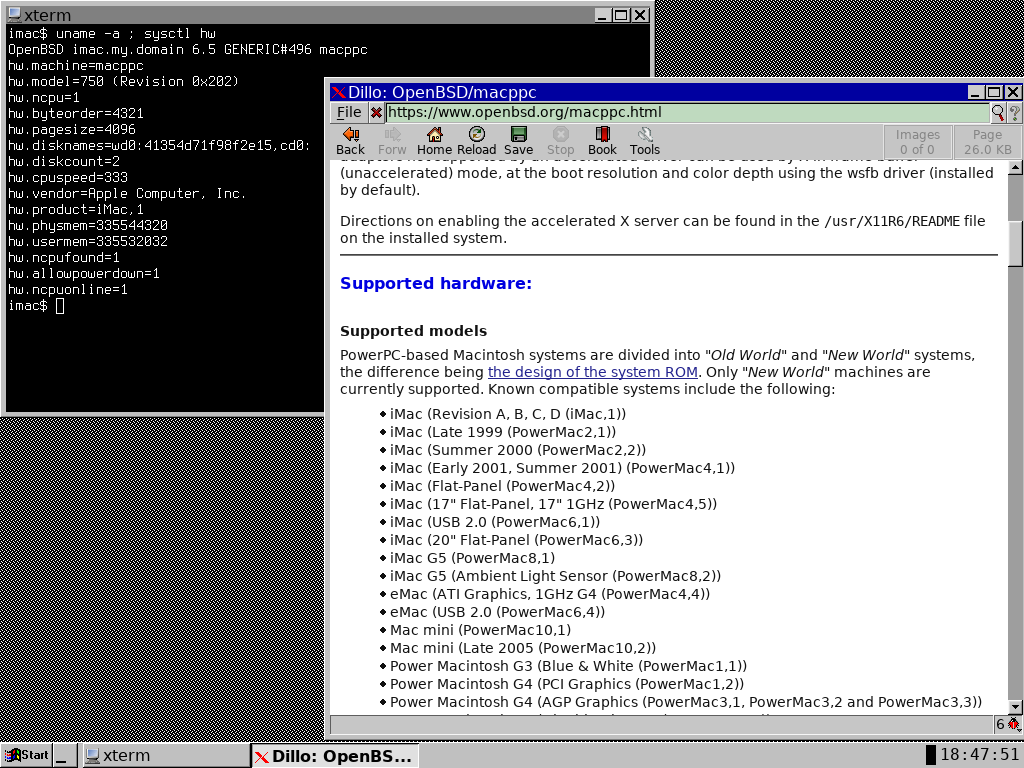Click the Dillo scrollbar up arrow
Screen dimensions: 1024x768
point(1015,168)
